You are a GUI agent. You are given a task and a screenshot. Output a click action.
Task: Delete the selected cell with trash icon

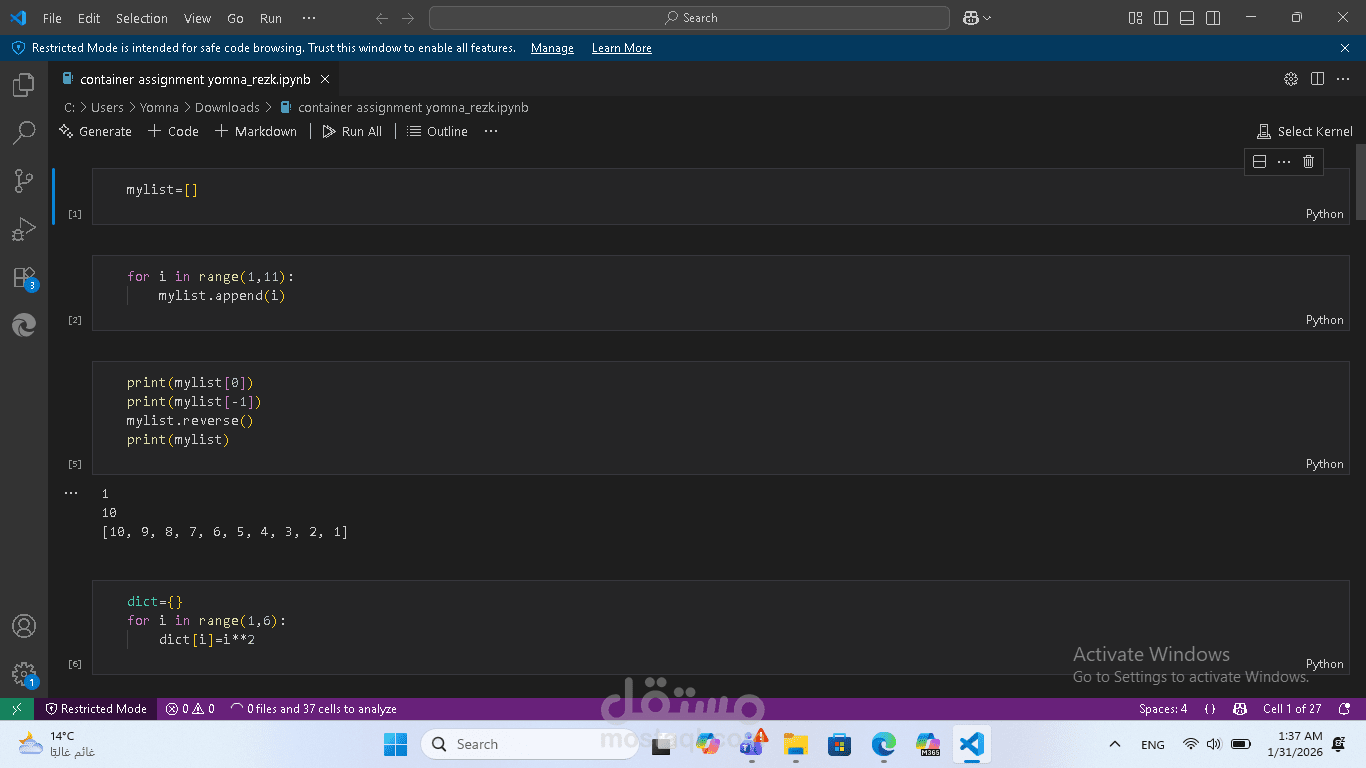pyautogui.click(x=1308, y=161)
